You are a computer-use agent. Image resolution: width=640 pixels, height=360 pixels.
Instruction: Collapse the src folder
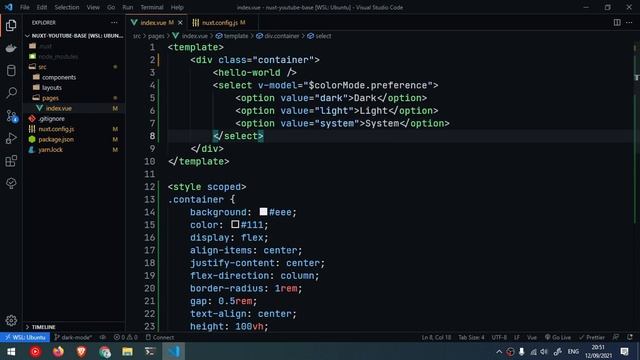point(74,67)
